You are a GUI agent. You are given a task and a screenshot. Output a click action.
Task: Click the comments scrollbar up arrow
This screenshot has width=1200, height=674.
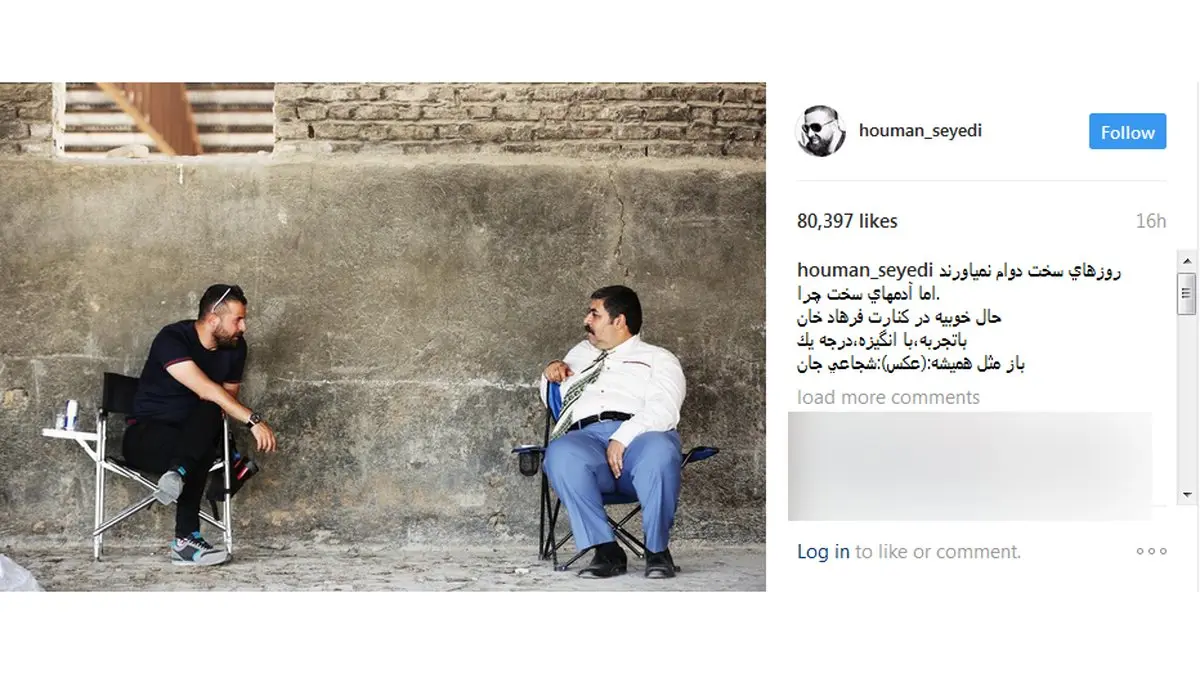tap(1187, 259)
